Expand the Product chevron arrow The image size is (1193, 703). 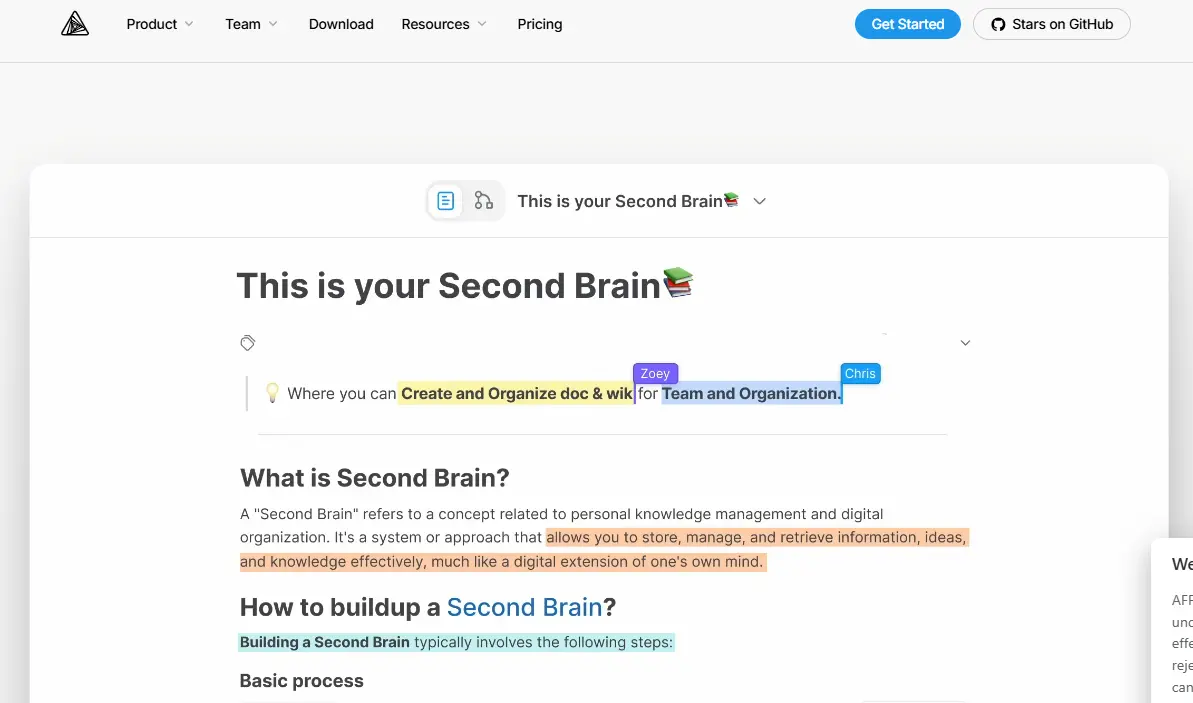point(189,24)
